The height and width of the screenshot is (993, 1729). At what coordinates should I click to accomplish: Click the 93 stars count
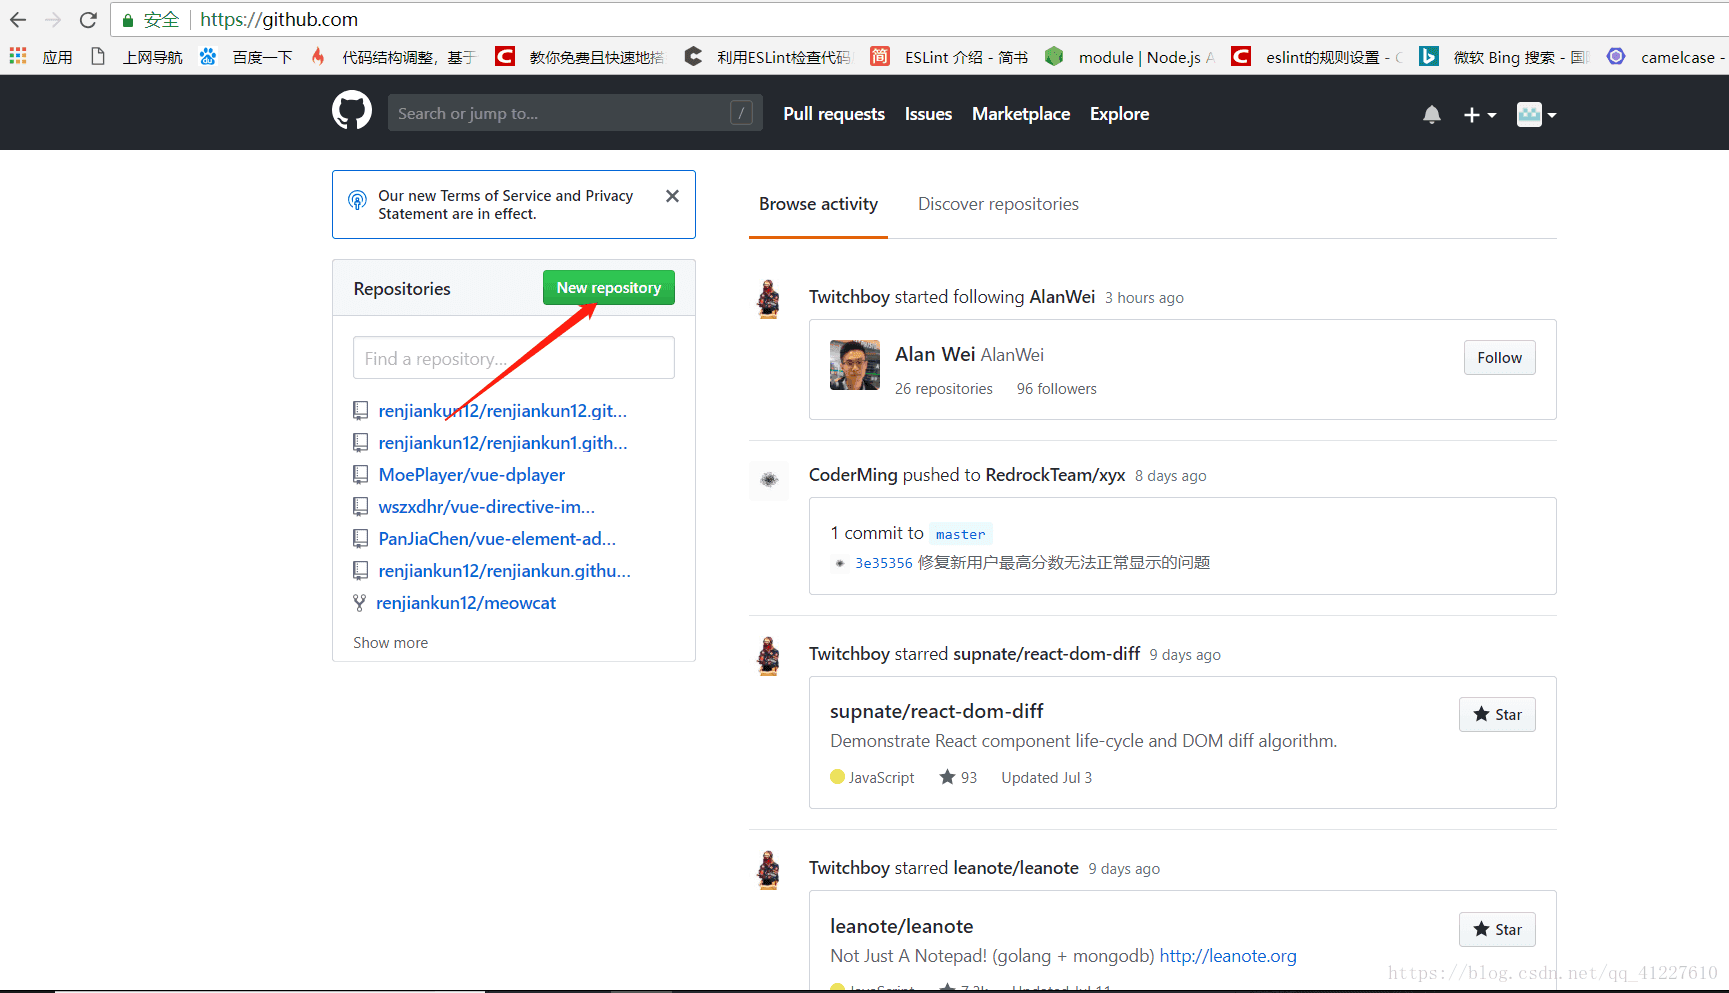coord(958,777)
